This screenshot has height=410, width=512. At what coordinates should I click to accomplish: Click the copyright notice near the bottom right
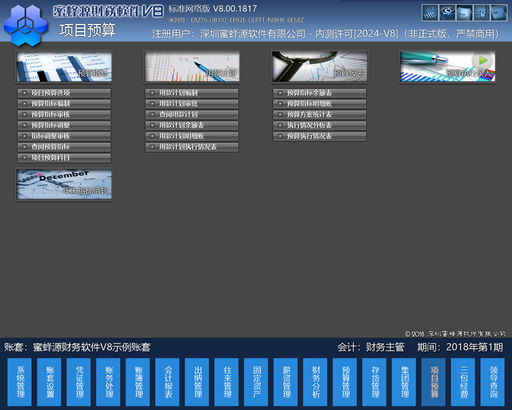pyautogui.click(x=455, y=334)
